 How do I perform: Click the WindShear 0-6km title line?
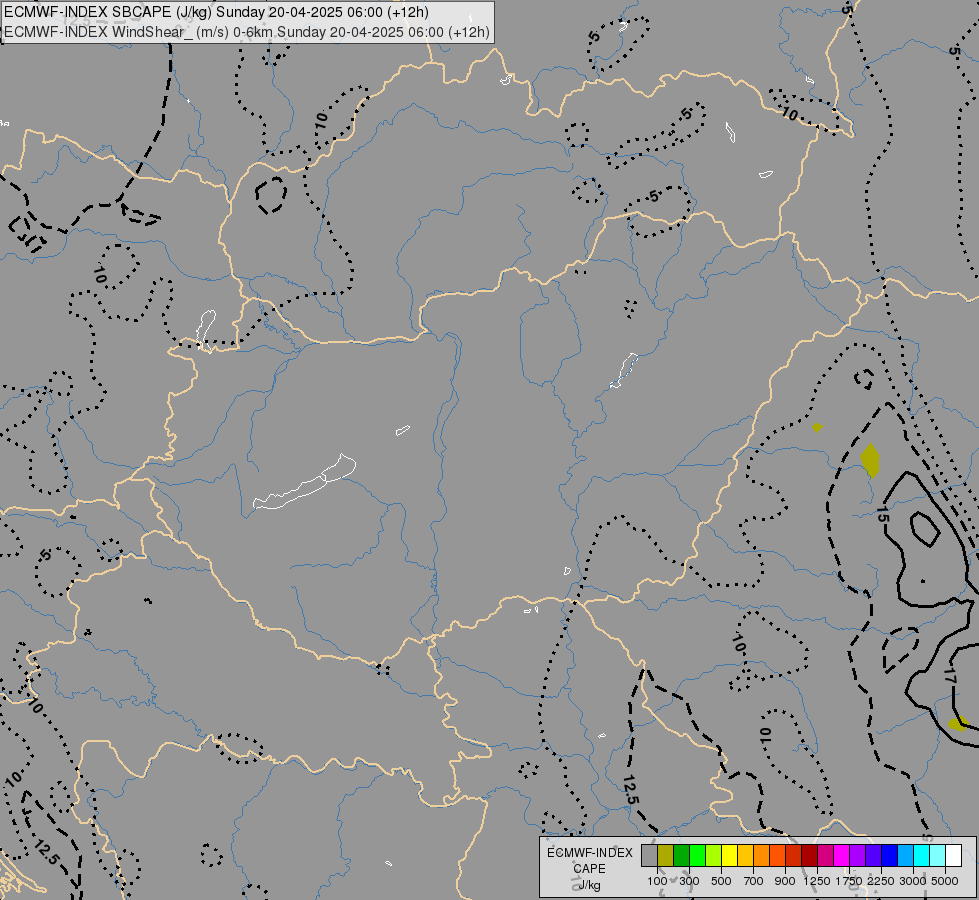(x=247, y=32)
